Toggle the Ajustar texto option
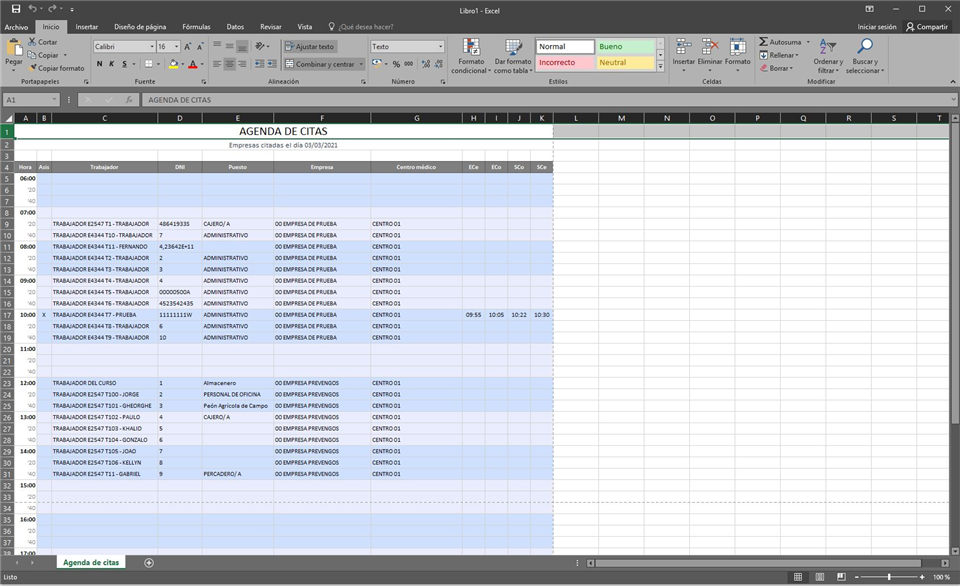 pyautogui.click(x=309, y=47)
